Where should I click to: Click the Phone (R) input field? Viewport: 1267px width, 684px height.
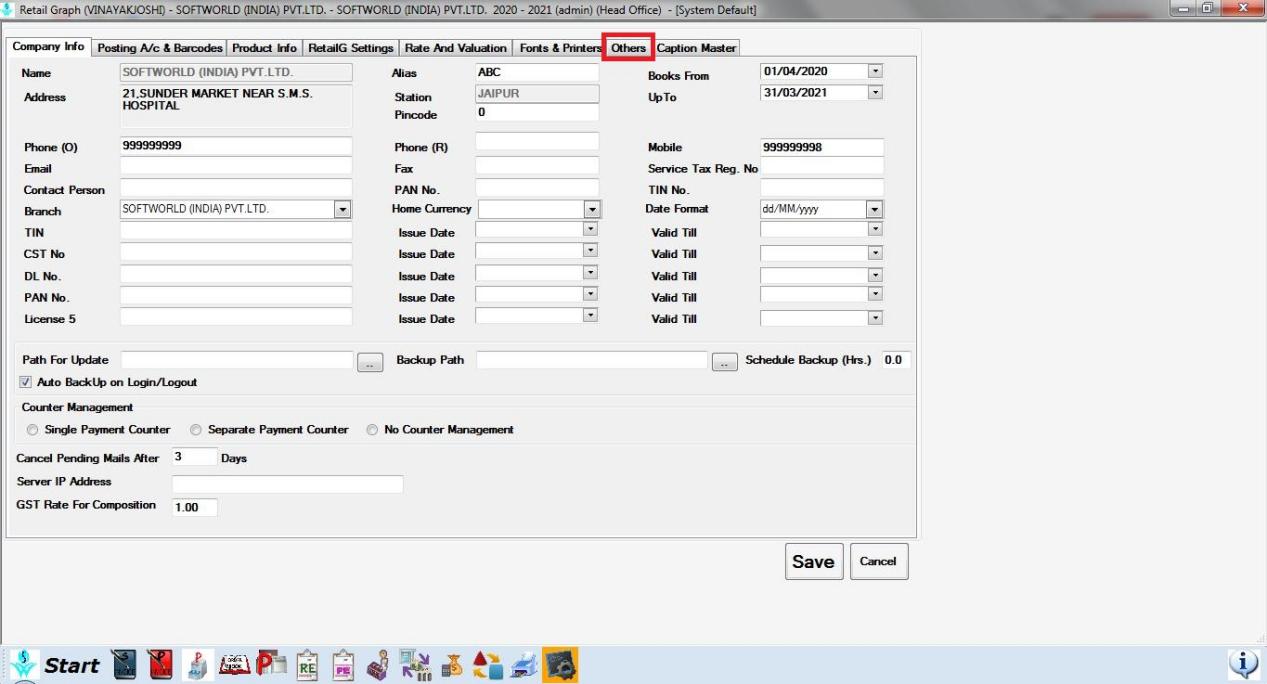click(537, 143)
